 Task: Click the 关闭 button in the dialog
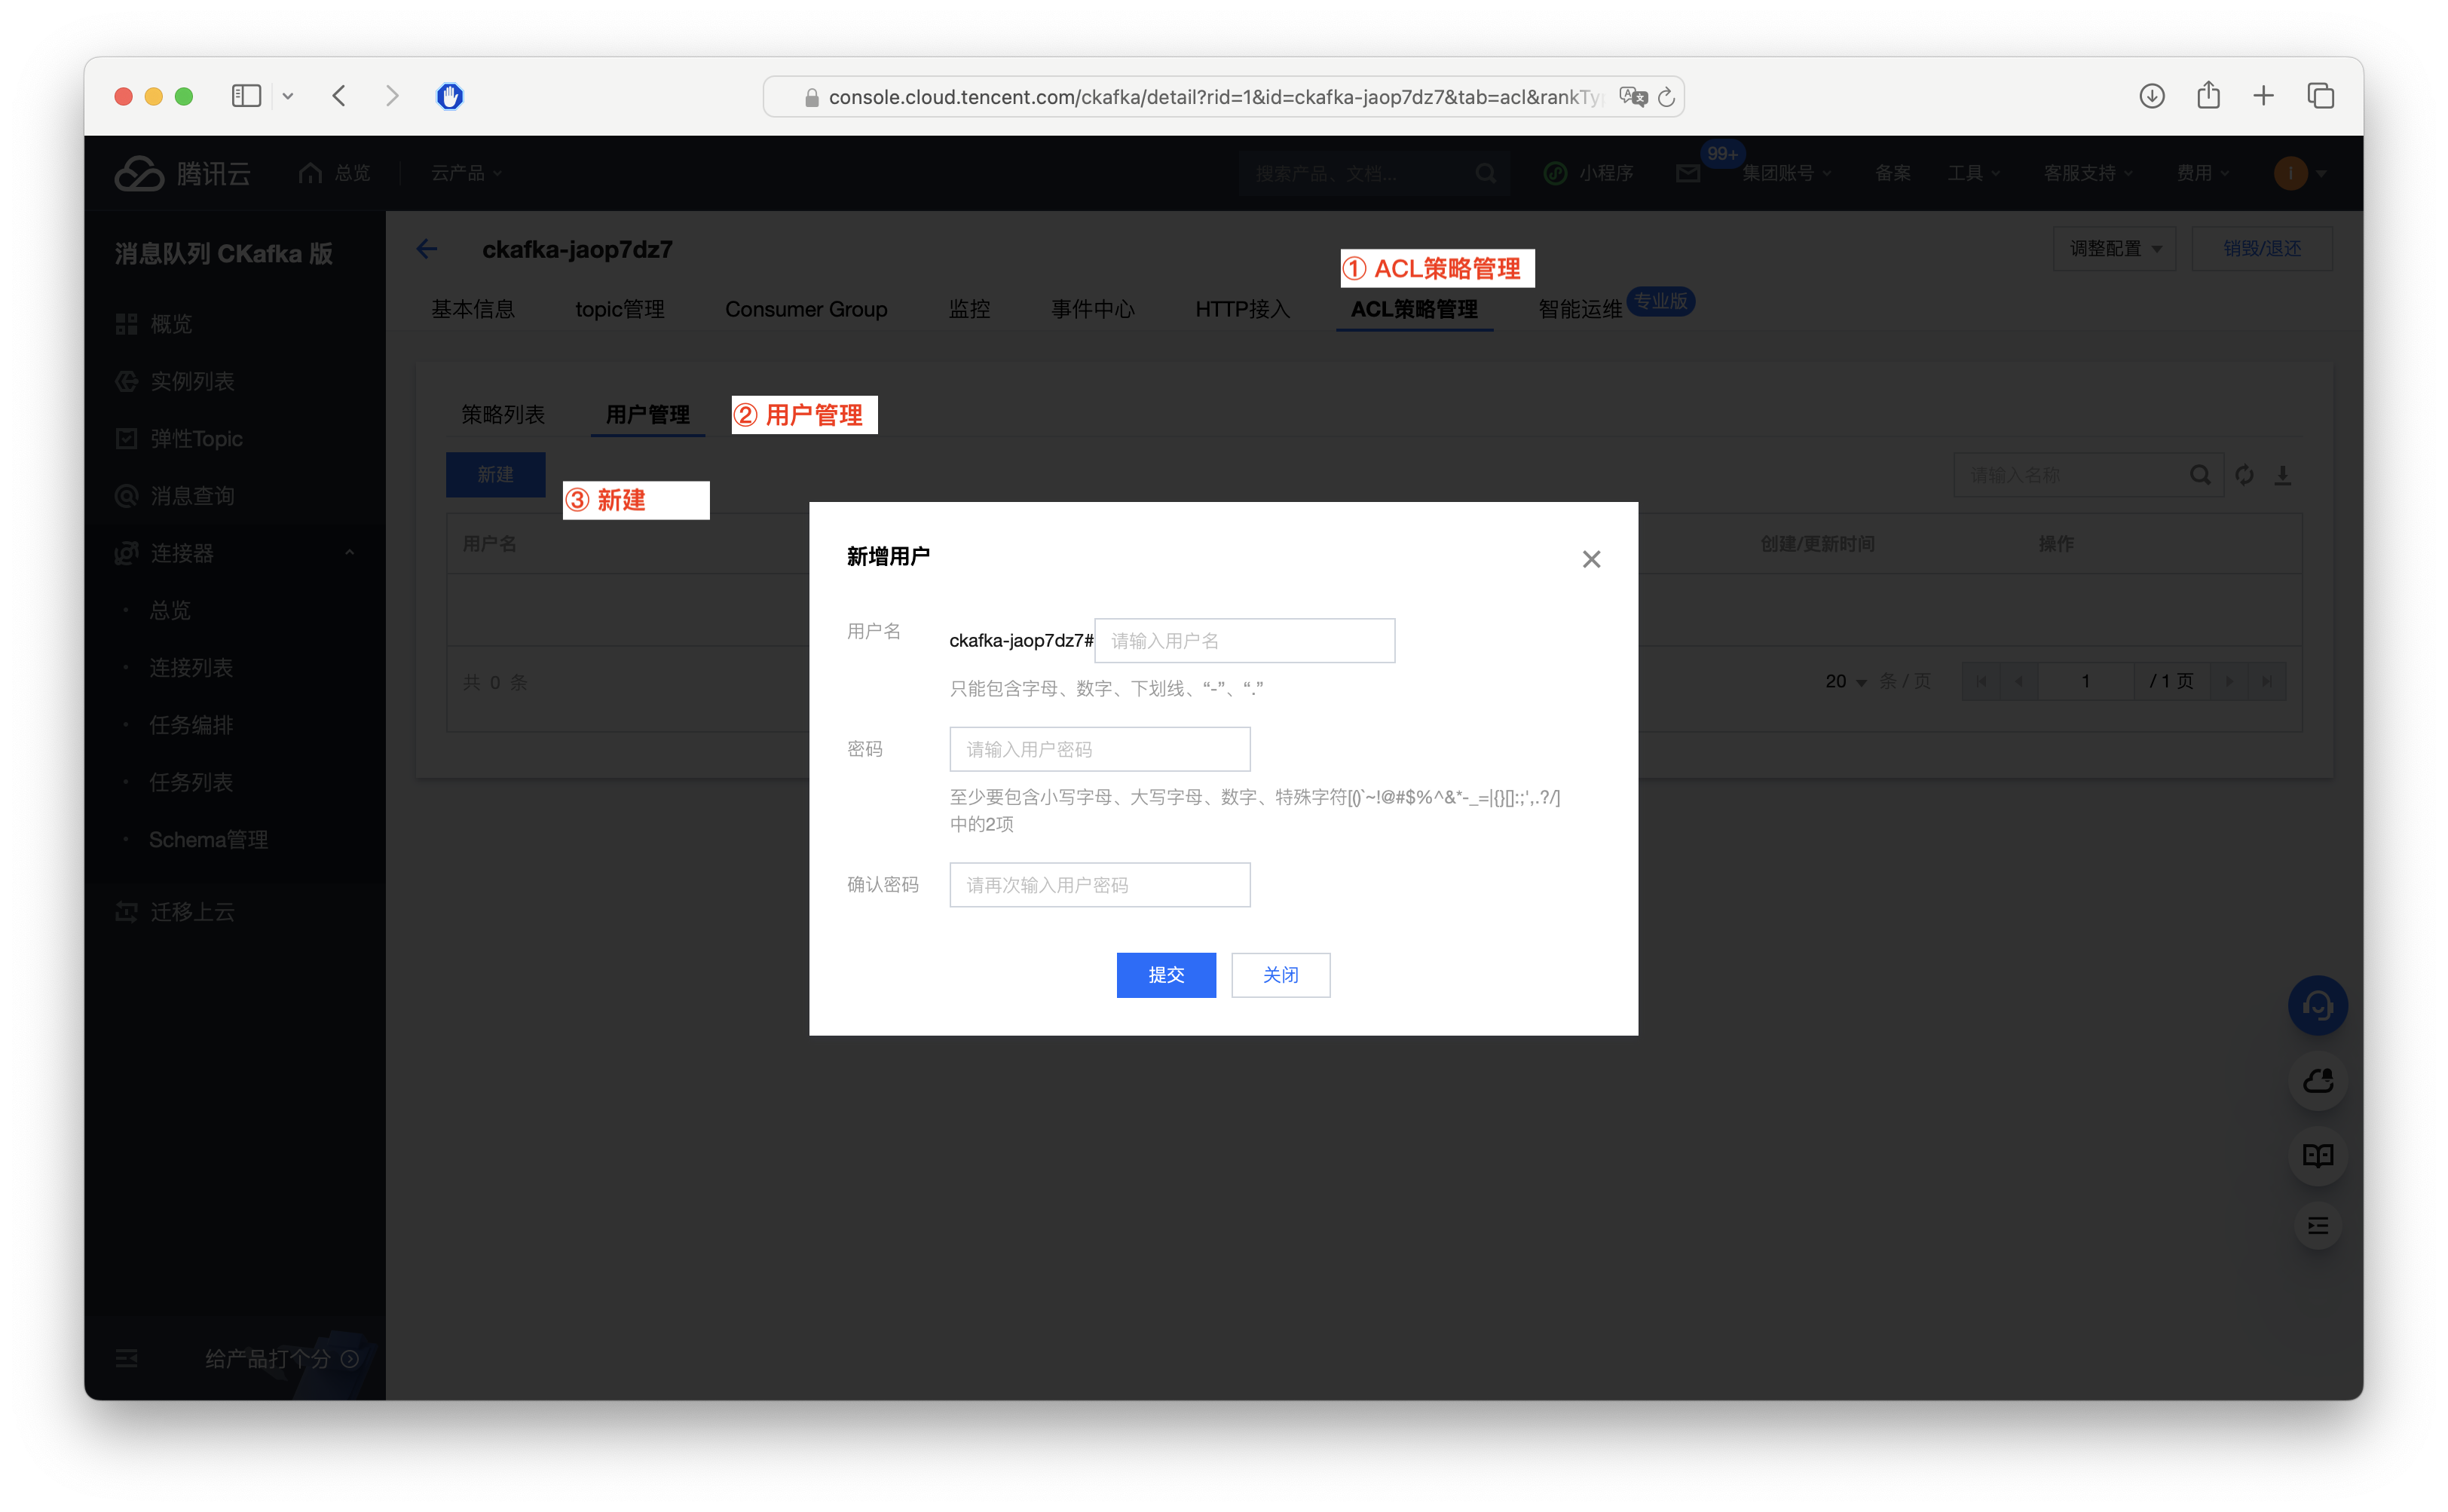click(1280, 975)
